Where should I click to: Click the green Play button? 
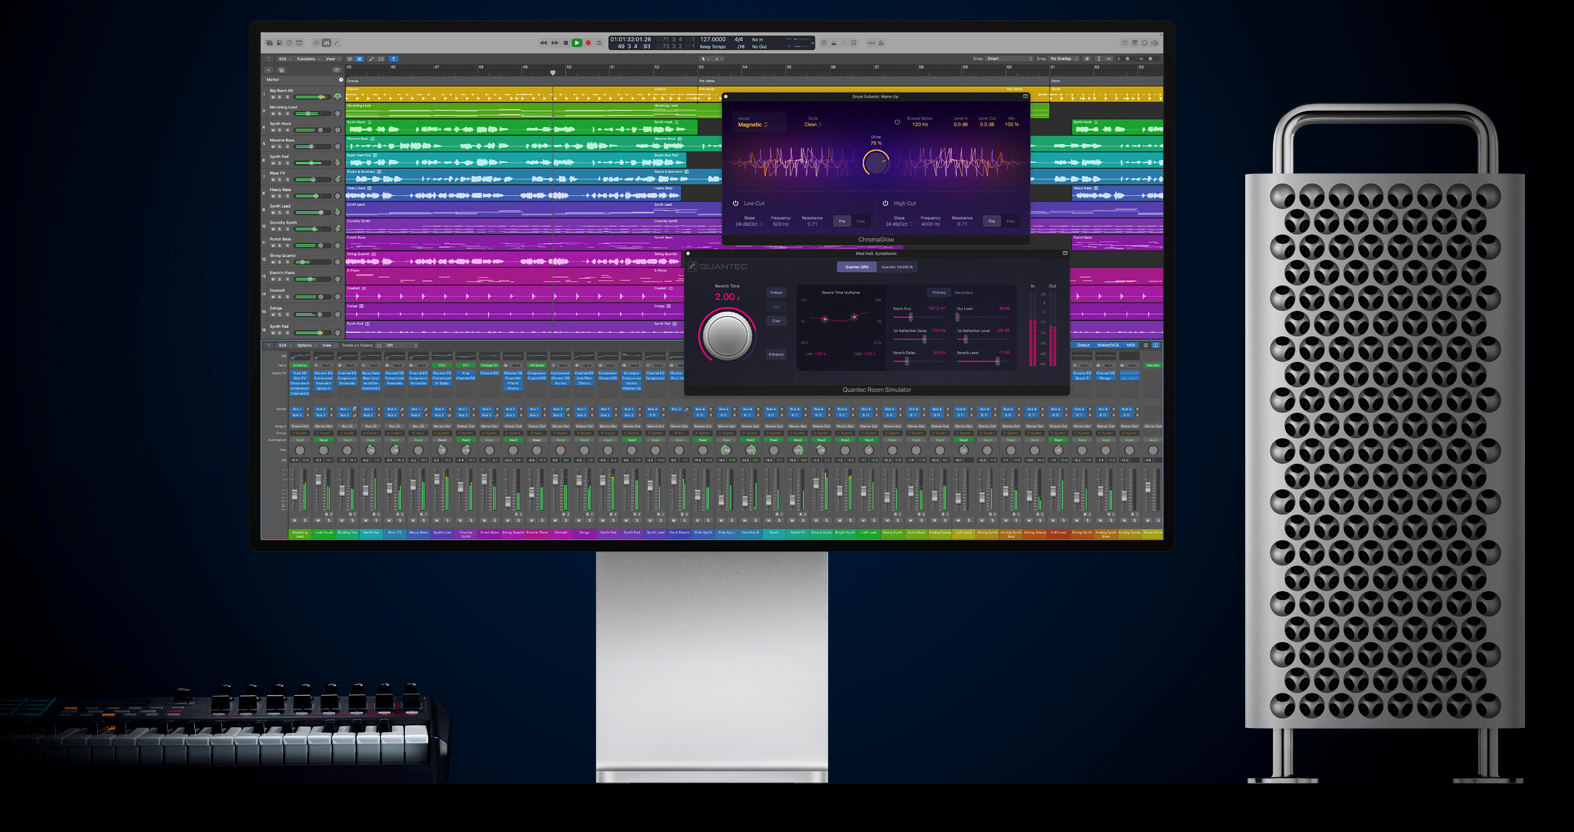click(577, 43)
